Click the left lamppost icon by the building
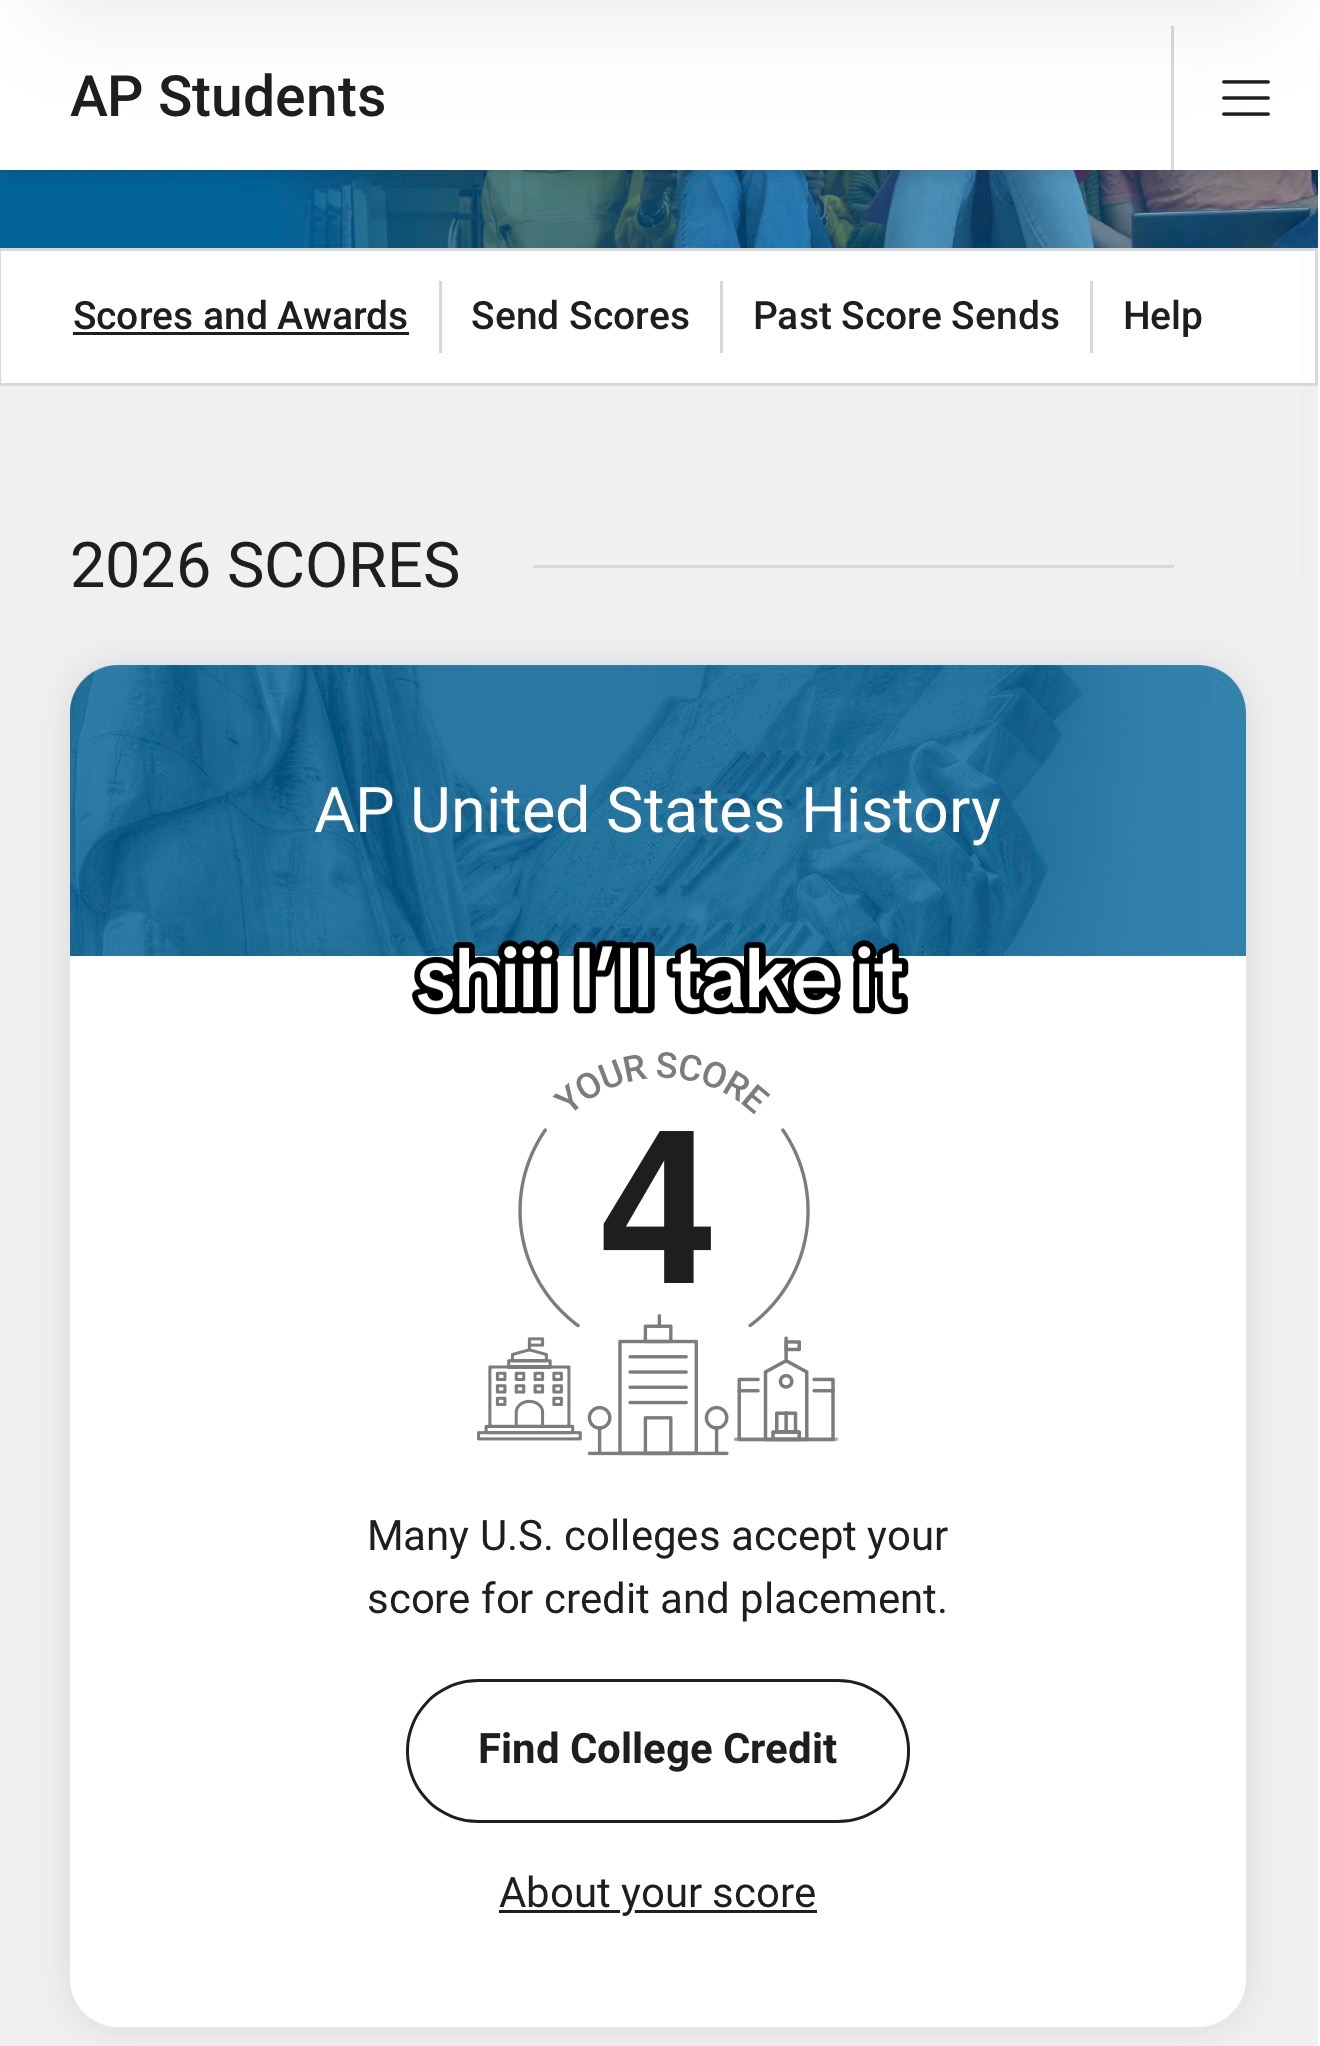 tap(600, 1430)
